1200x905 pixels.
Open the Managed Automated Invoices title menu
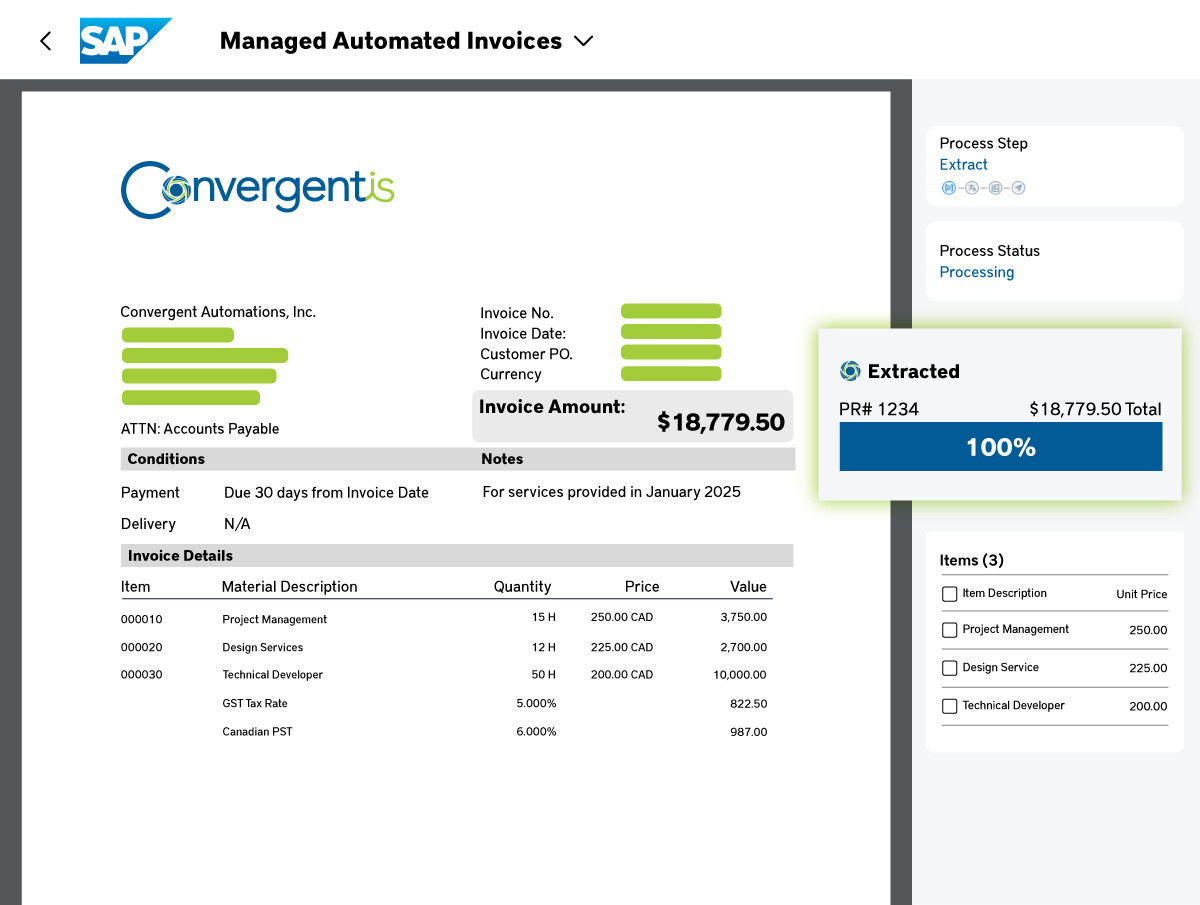(x=390, y=41)
